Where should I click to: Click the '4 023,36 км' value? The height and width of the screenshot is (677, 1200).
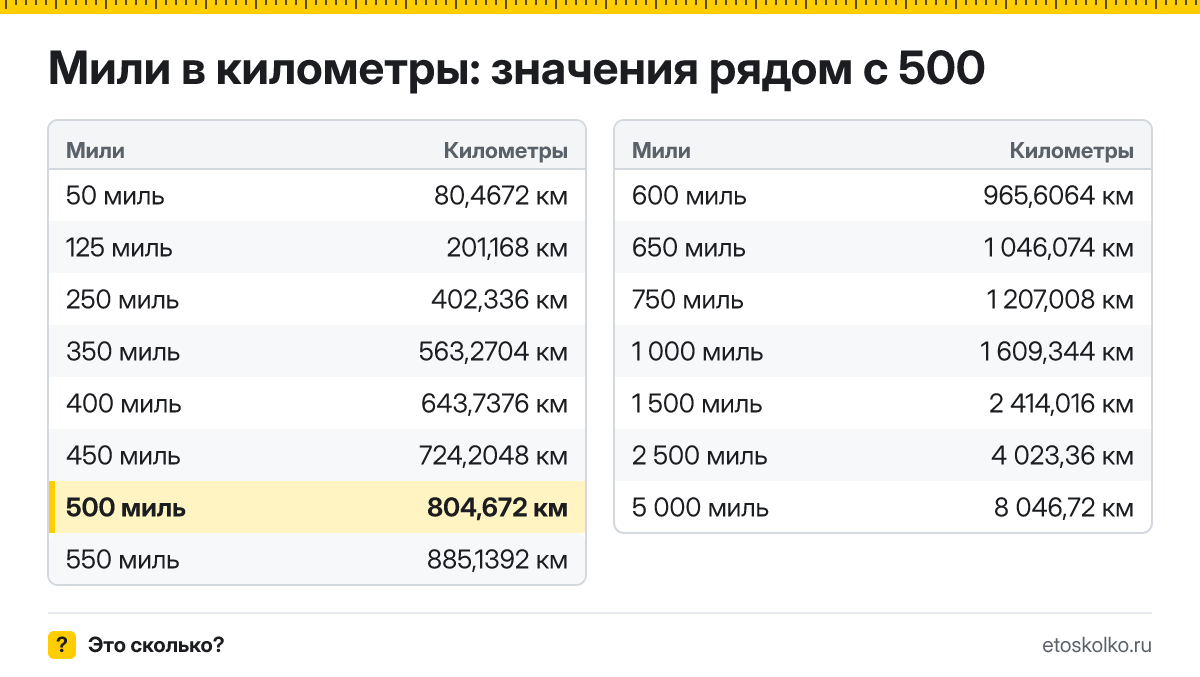click(x=1063, y=455)
